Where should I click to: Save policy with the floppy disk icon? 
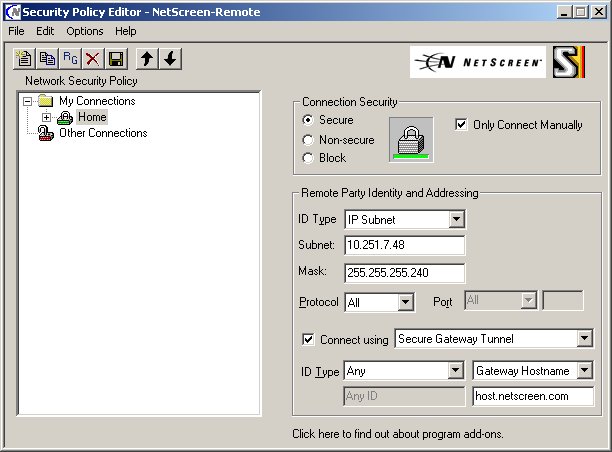point(116,59)
